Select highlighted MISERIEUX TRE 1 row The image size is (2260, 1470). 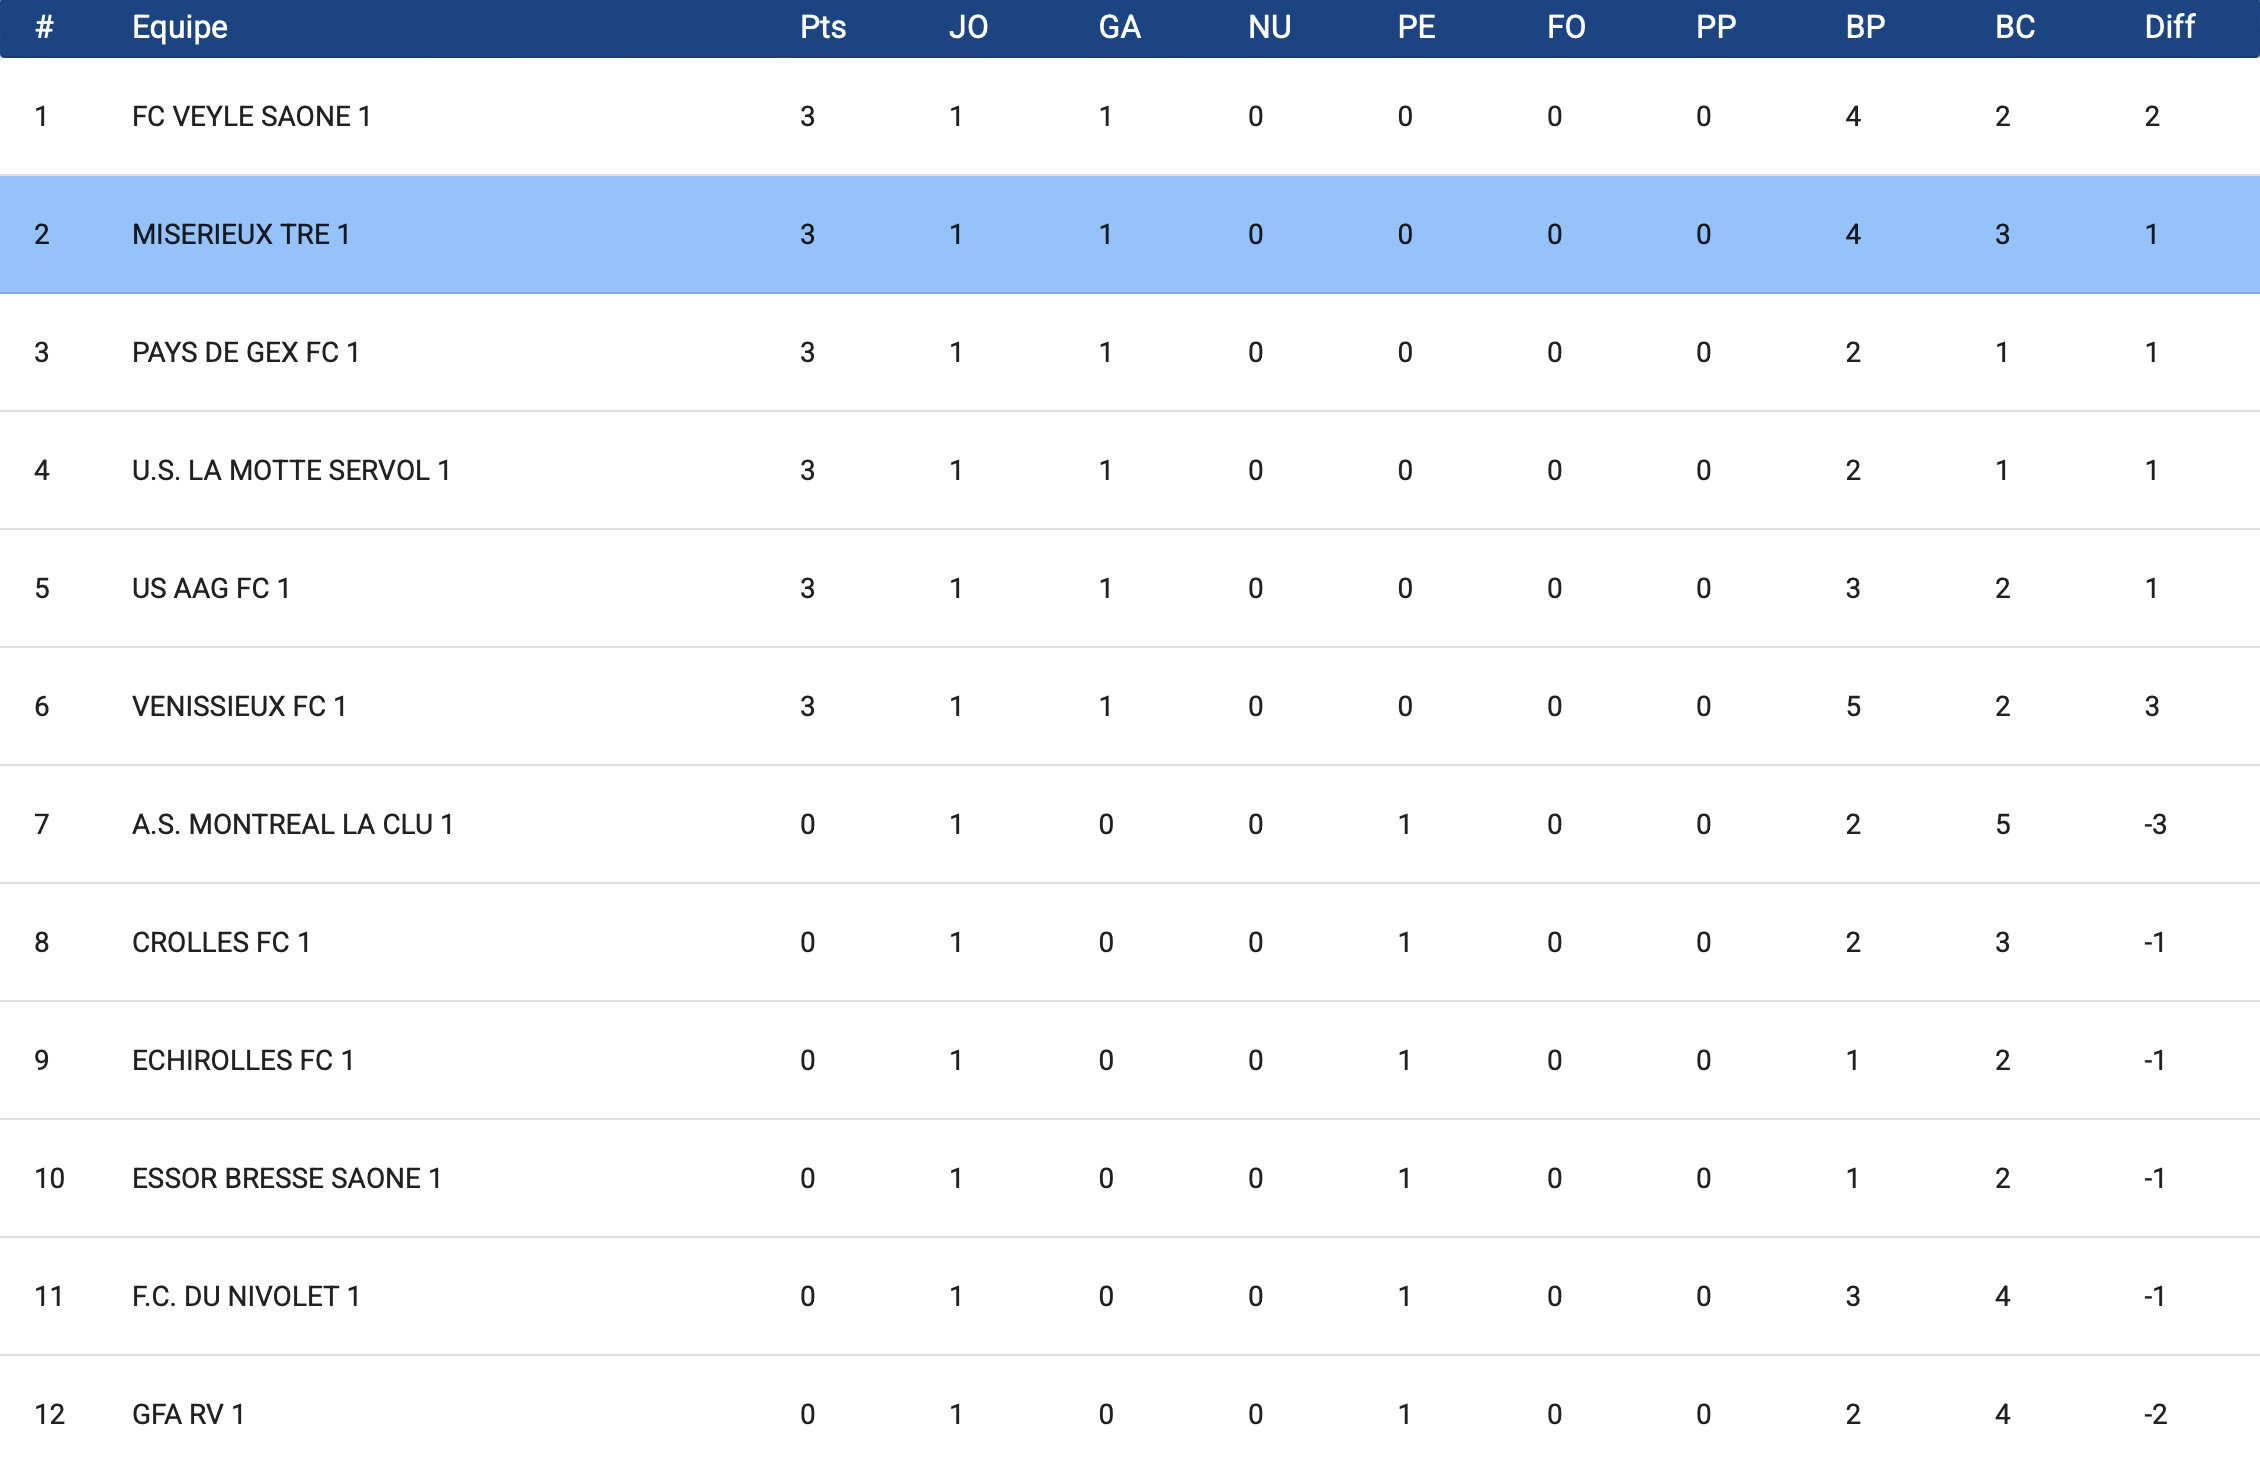click(1130, 234)
